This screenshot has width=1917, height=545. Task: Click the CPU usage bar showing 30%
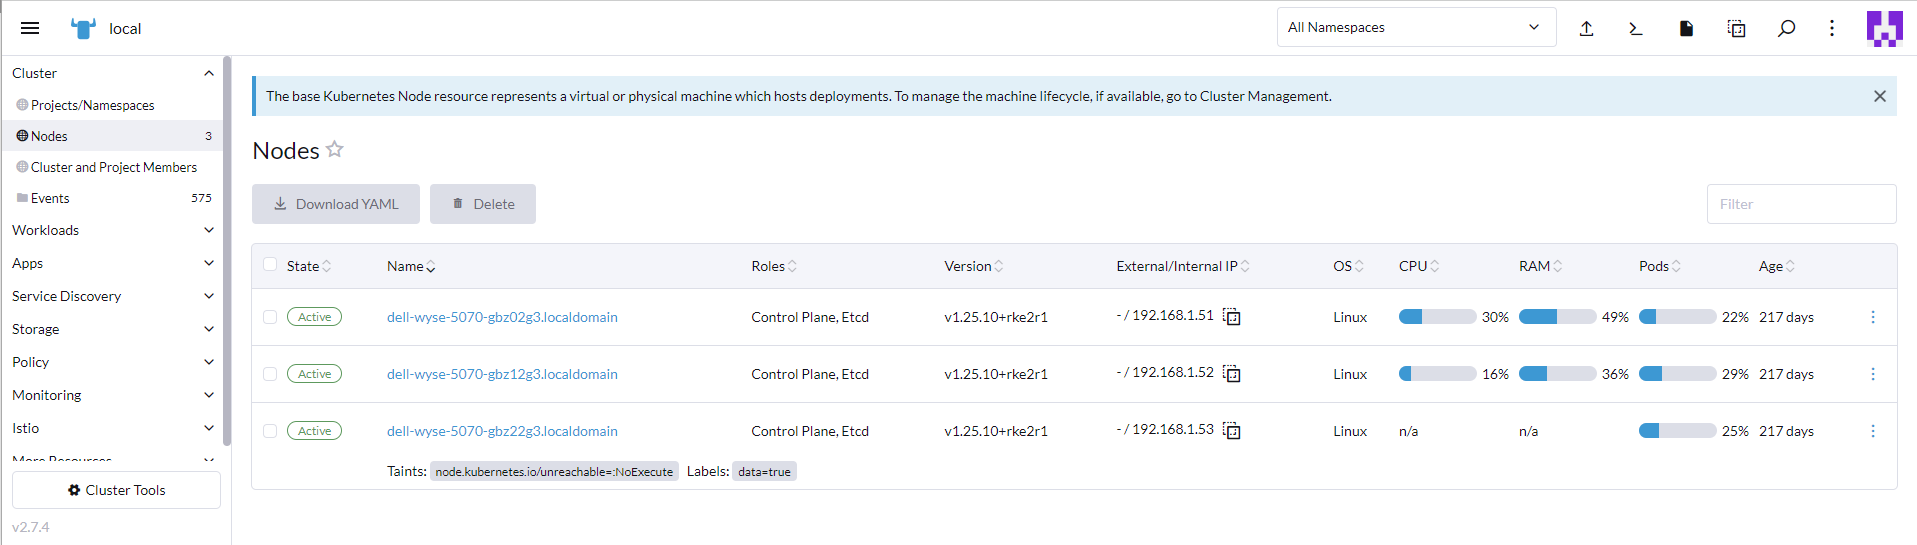(x=1437, y=317)
